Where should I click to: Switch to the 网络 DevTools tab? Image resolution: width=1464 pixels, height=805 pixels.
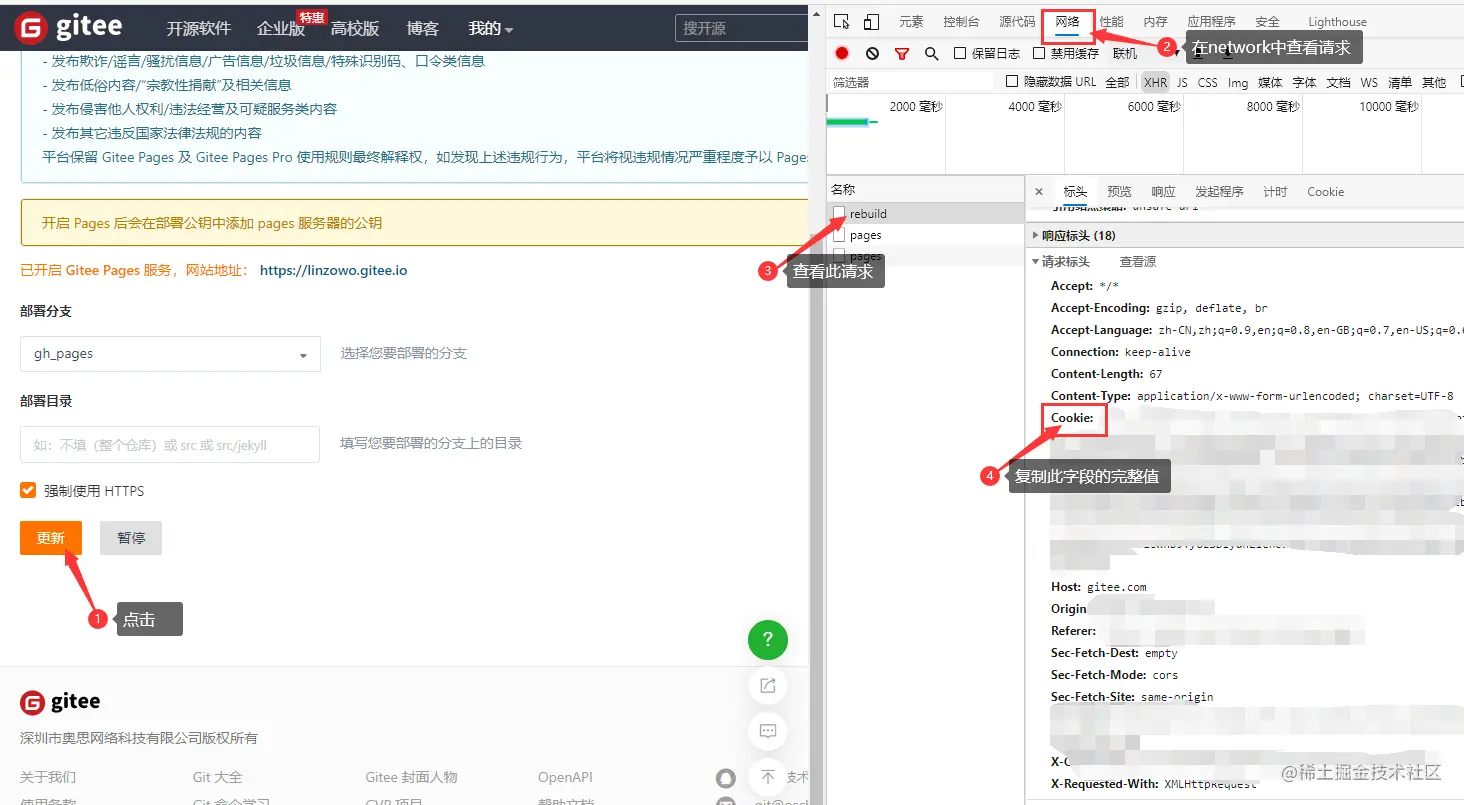pyautogui.click(x=1067, y=21)
